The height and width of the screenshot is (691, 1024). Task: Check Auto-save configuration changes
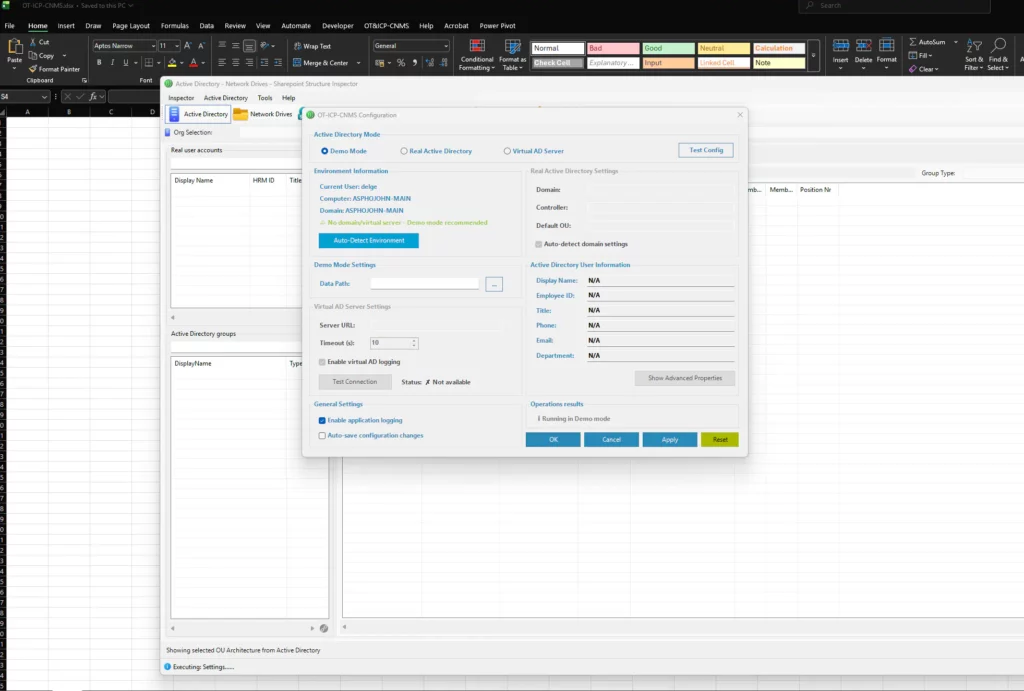click(322, 436)
